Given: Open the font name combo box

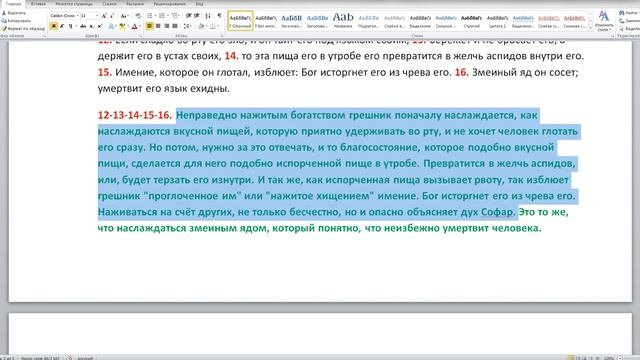Looking at the screenshot, I should click(x=64, y=16).
